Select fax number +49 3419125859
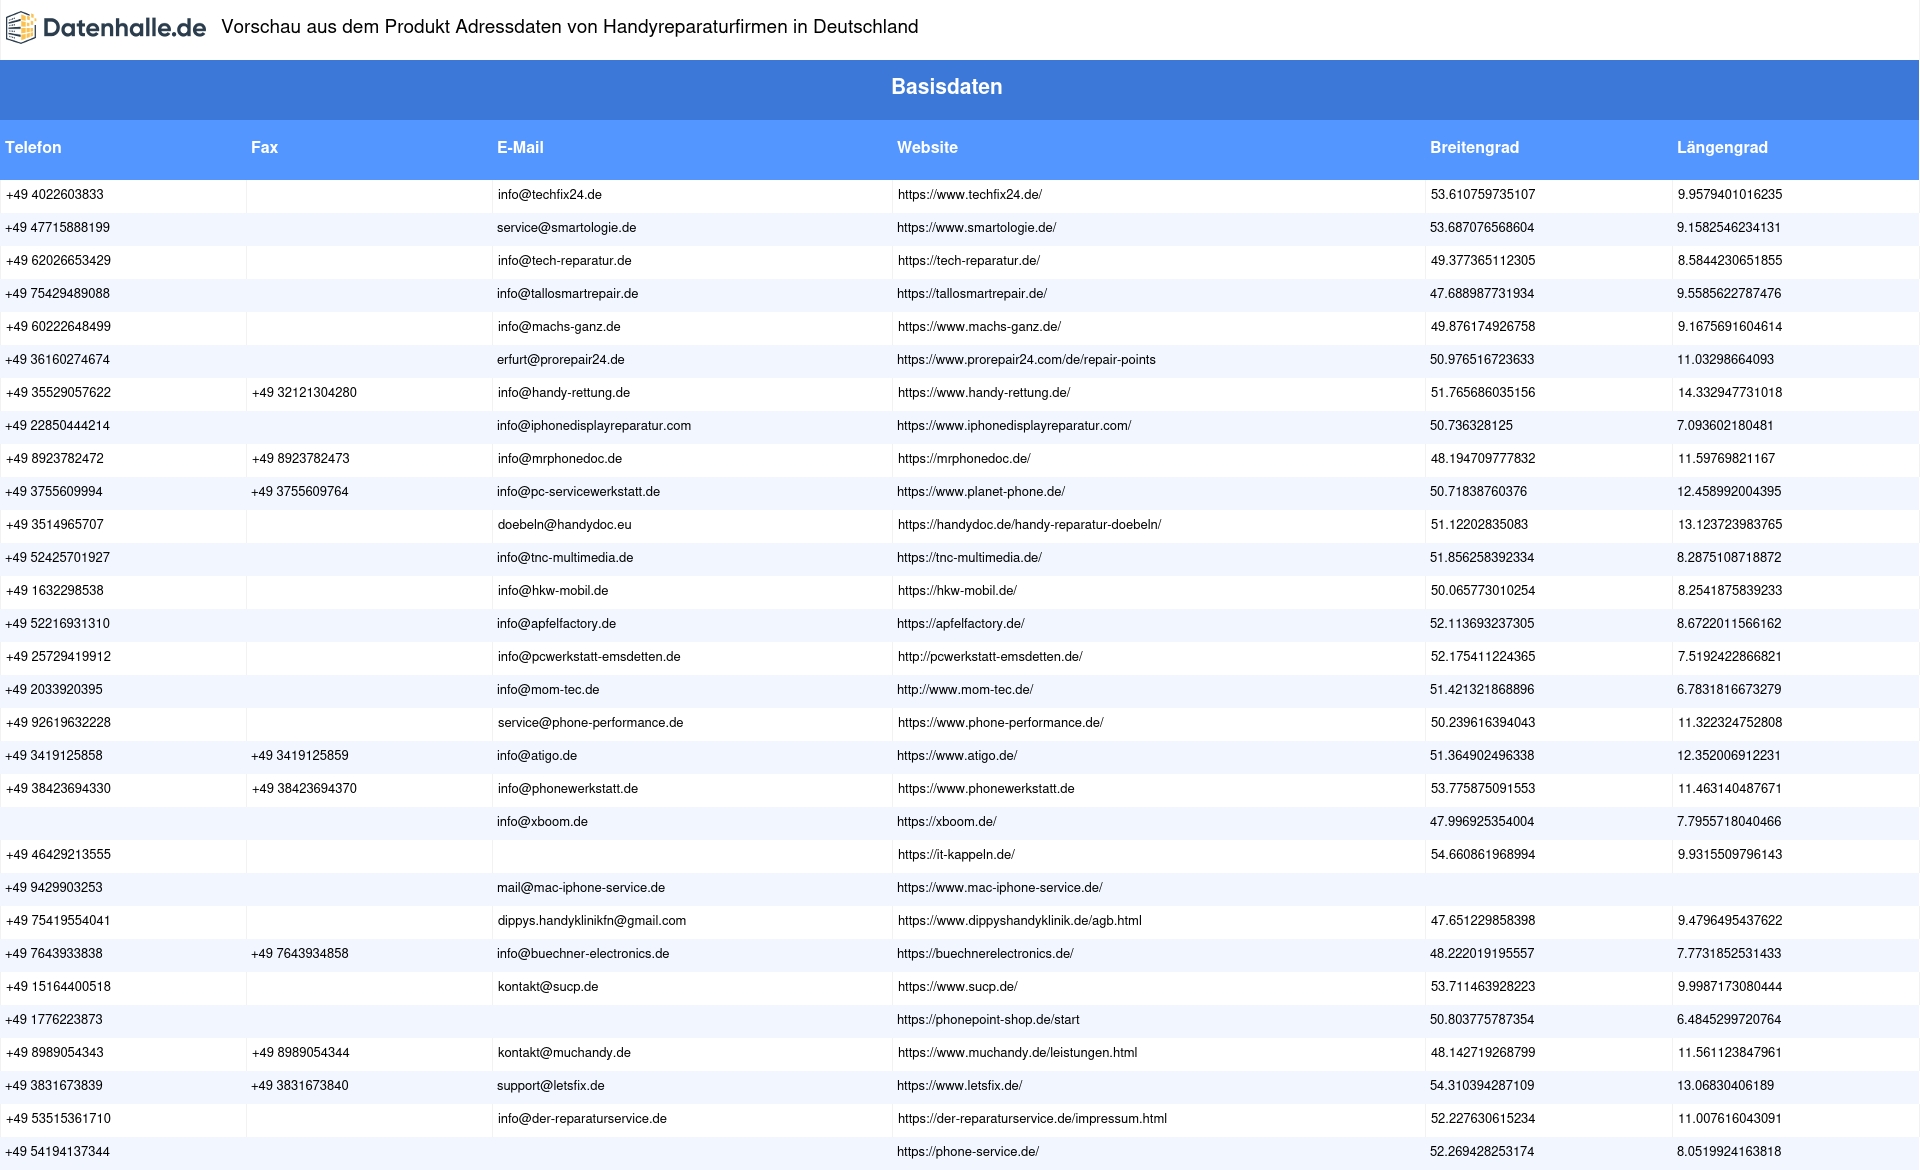 pyautogui.click(x=300, y=756)
